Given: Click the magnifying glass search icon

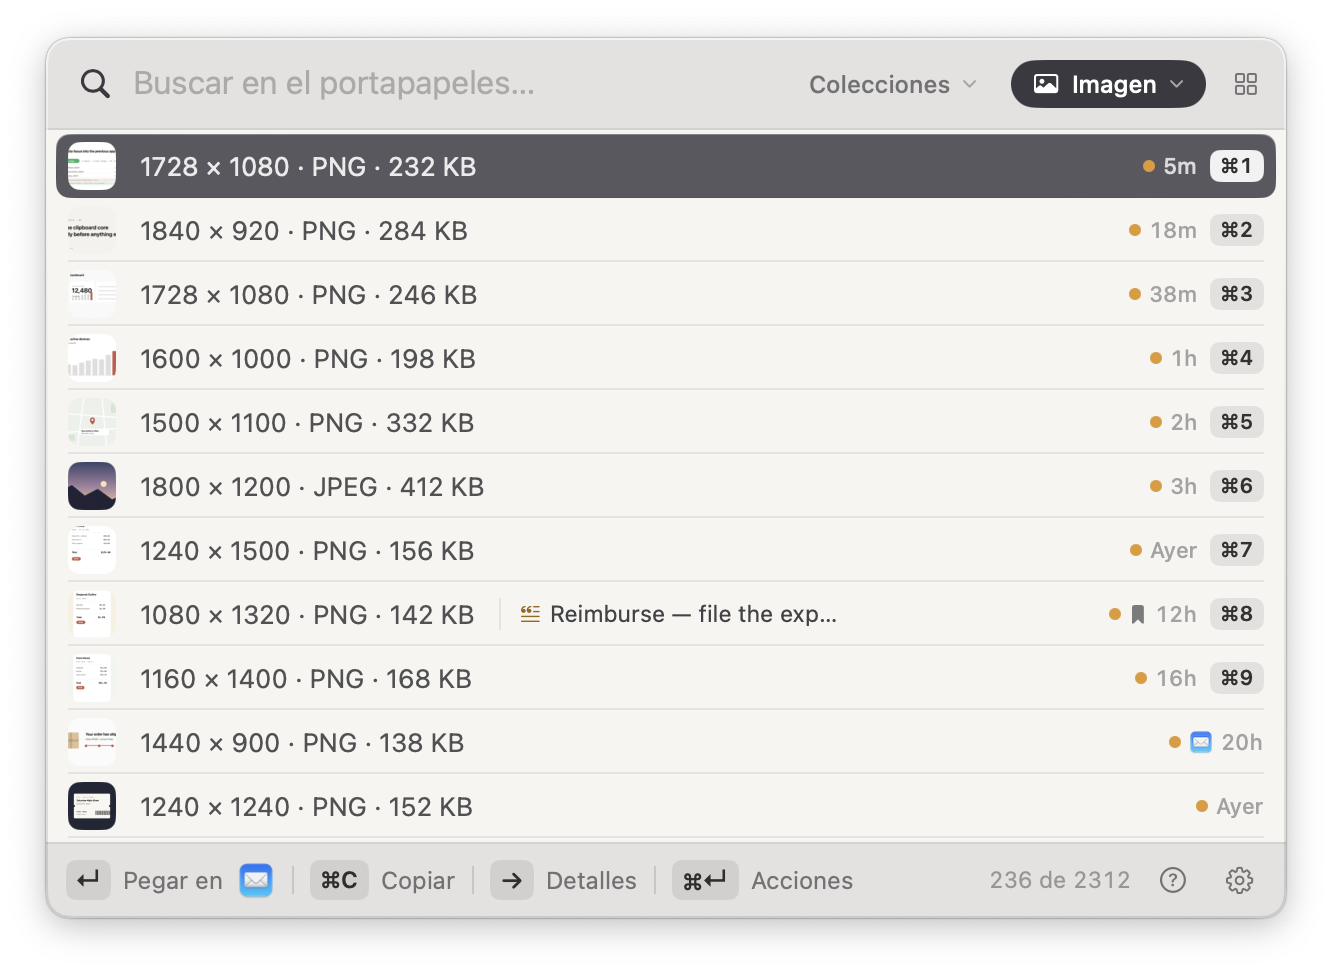Looking at the screenshot, I should pyautogui.click(x=95, y=84).
